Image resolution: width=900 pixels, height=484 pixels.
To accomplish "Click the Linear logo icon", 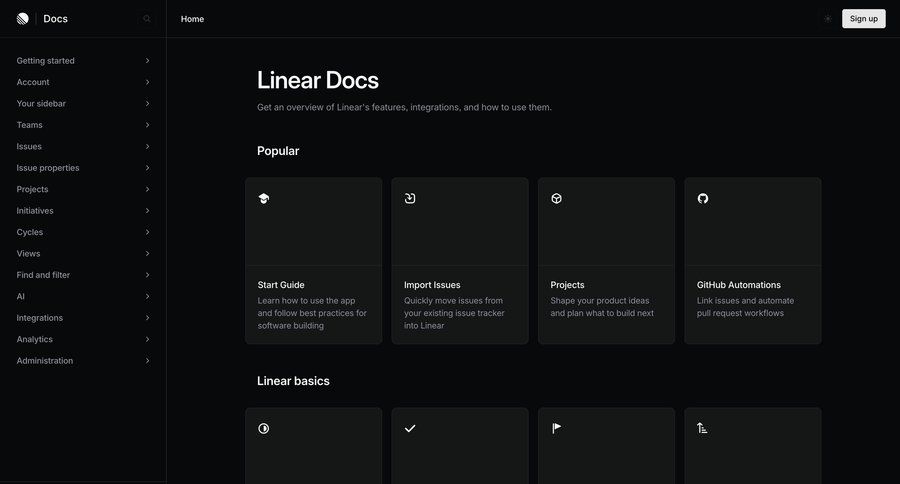I will pos(23,19).
